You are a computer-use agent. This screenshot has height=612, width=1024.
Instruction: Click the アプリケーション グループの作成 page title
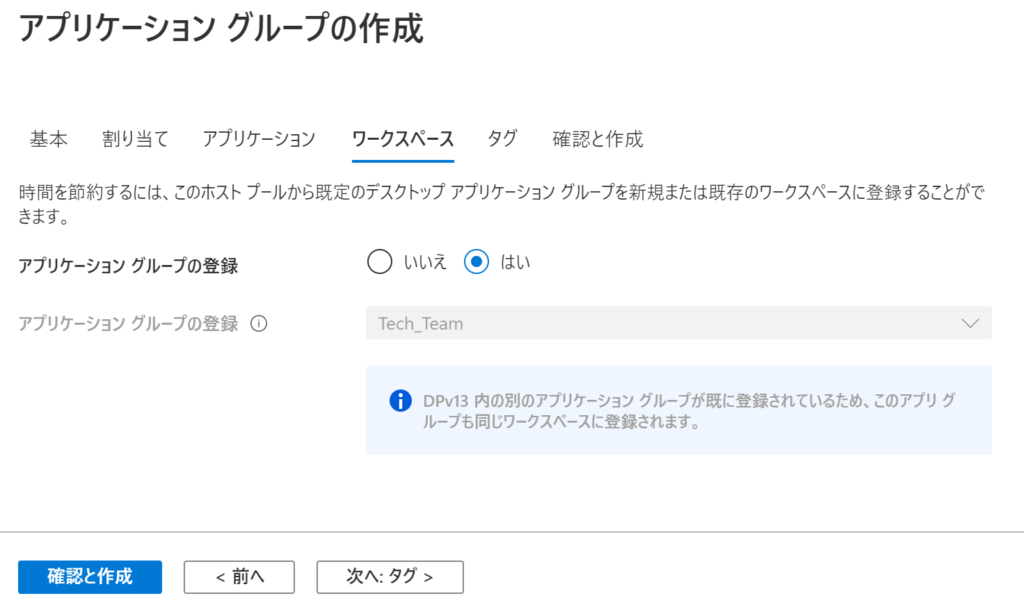point(221,28)
